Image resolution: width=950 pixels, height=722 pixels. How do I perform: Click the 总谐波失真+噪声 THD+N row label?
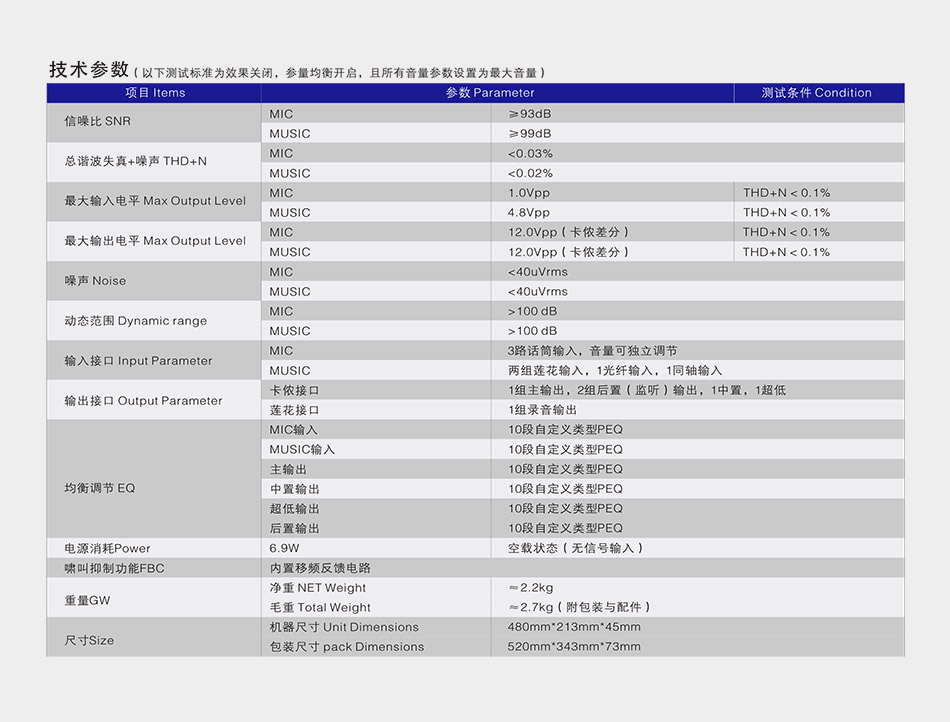[153, 162]
